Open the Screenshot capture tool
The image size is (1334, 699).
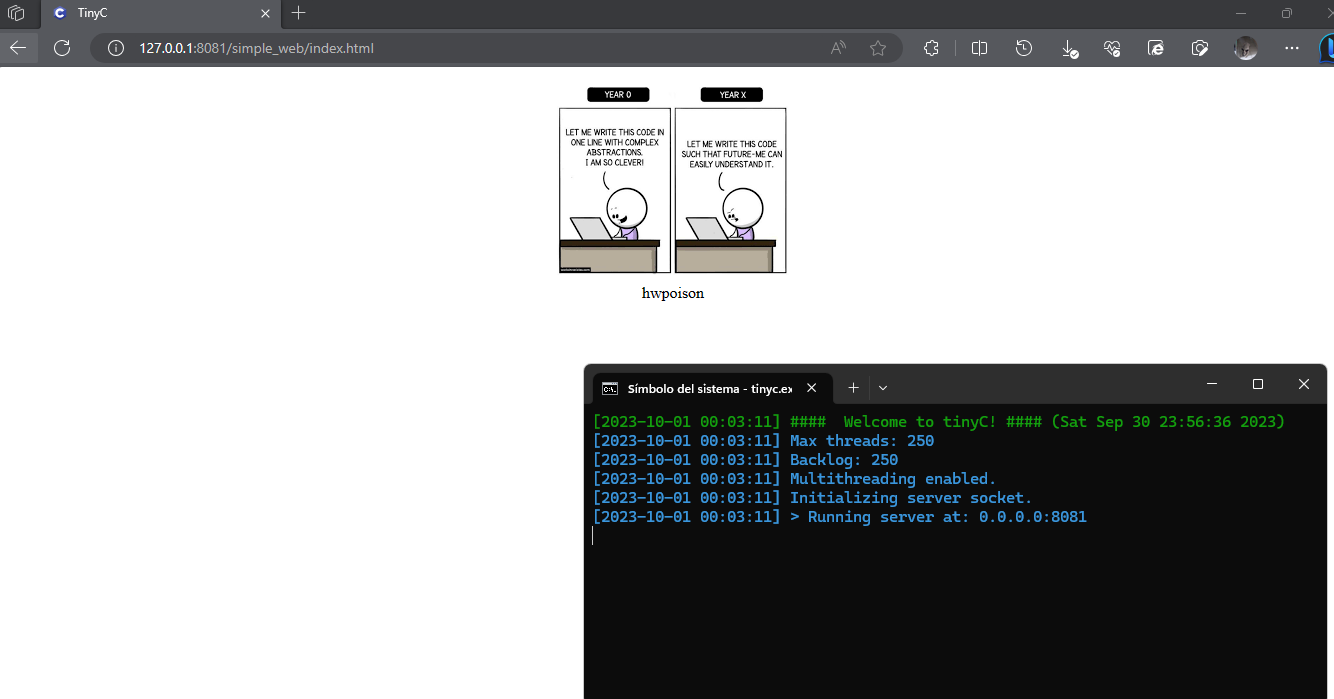click(x=1201, y=48)
